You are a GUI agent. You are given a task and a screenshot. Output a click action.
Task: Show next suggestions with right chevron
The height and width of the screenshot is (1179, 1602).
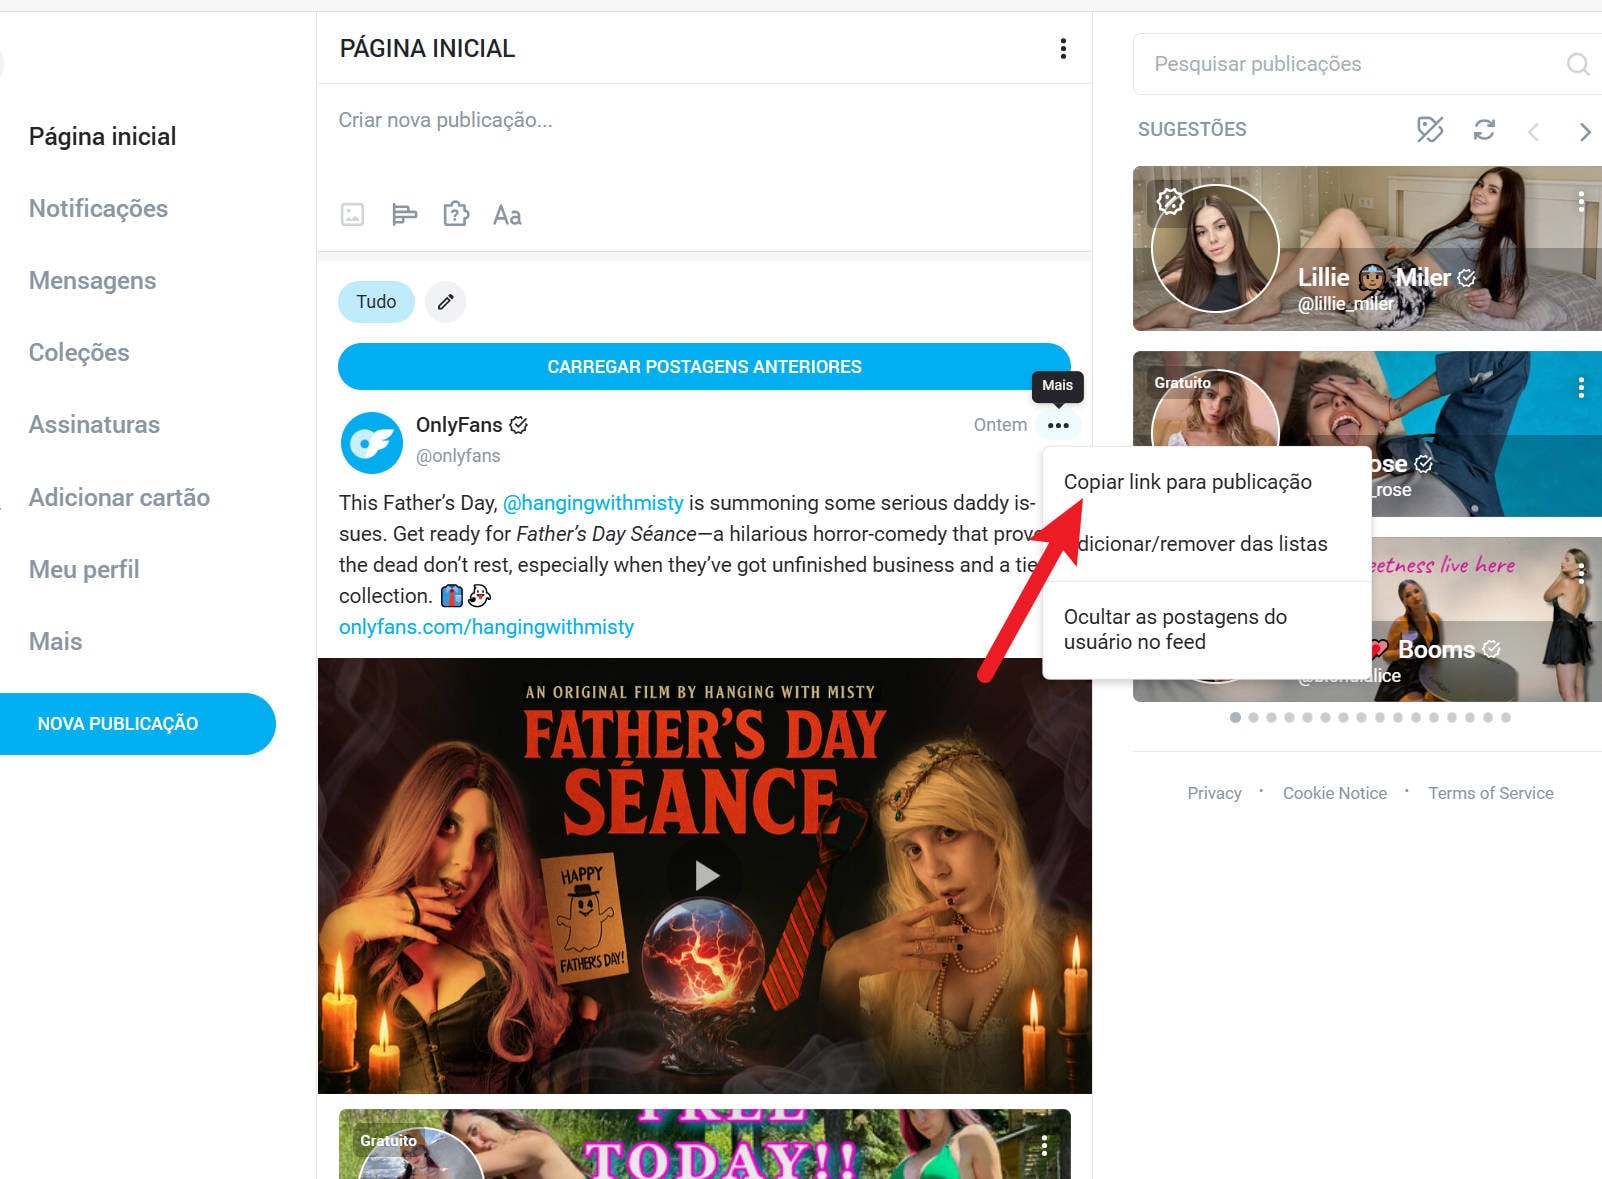pos(1585,131)
